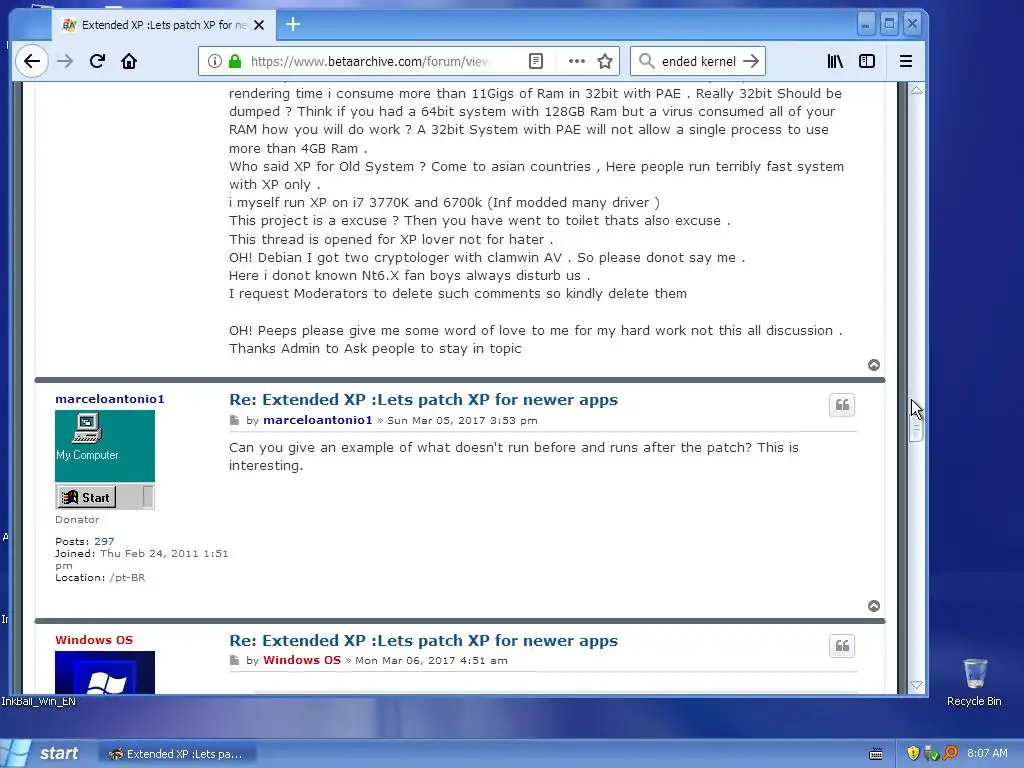The width and height of the screenshot is (1024, 768).
Task: Click post icon beside marceloantonio1 byline
Action: [234, 420]
